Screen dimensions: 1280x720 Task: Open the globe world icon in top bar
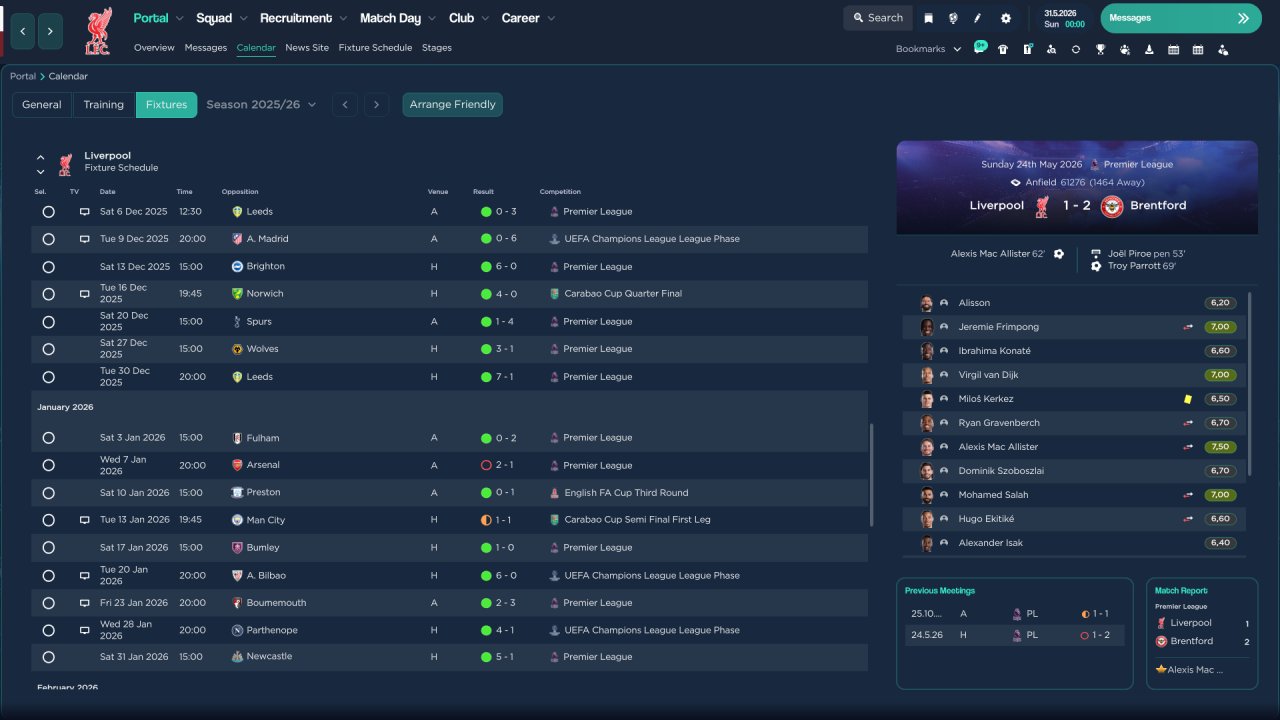(x=953, y=18)
